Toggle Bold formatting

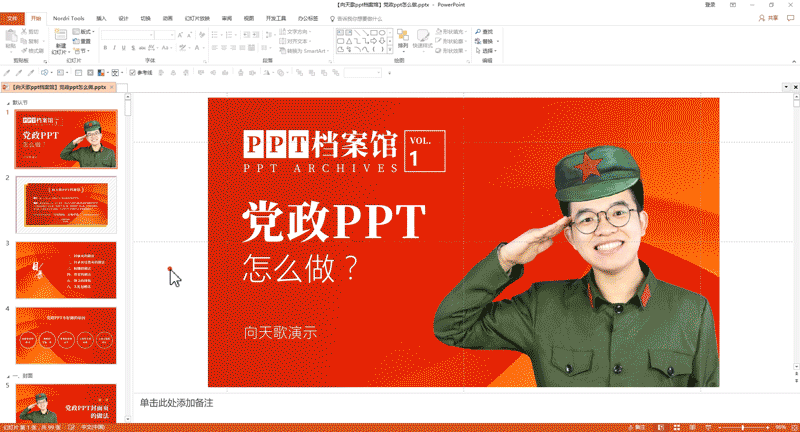(x=105, y=48)
